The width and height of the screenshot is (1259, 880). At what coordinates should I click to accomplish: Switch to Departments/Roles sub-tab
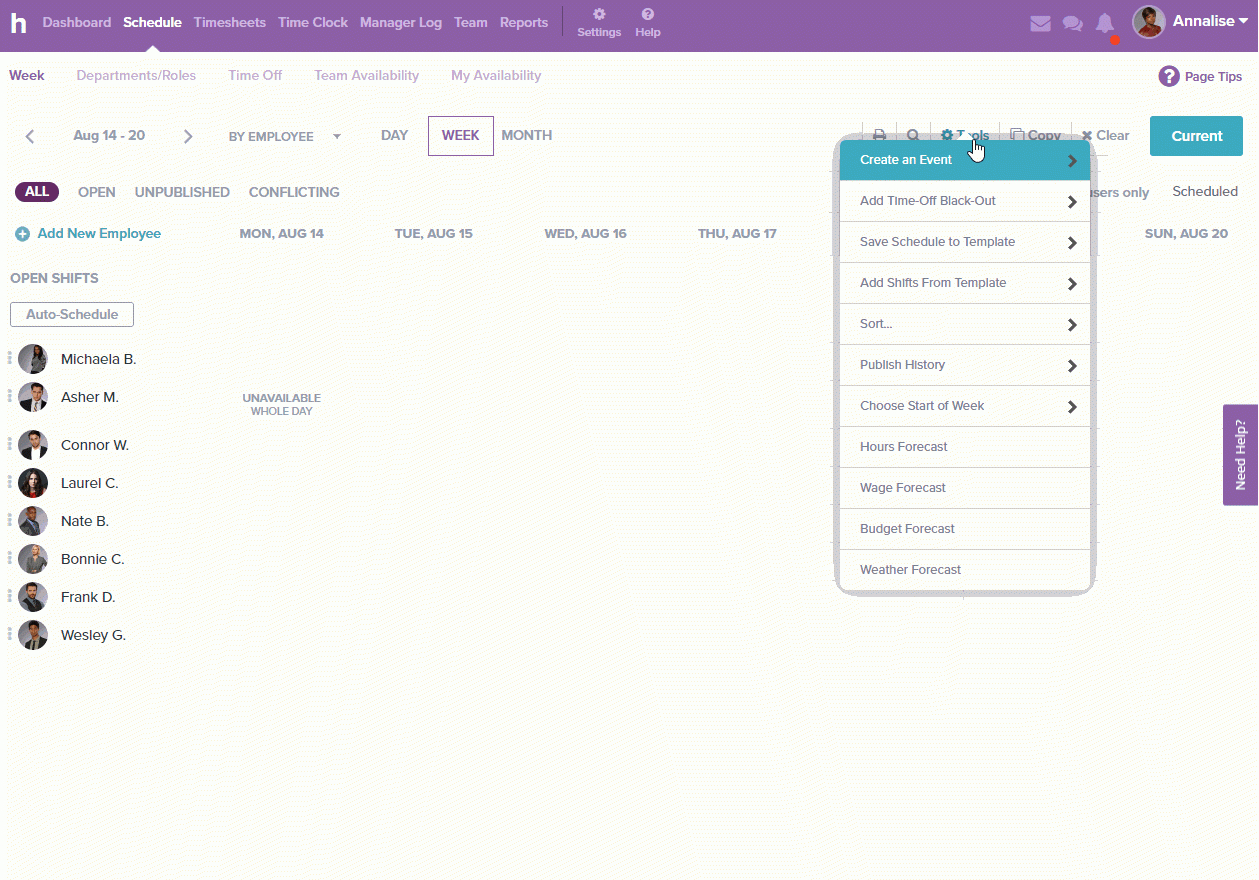pos(136,75)
